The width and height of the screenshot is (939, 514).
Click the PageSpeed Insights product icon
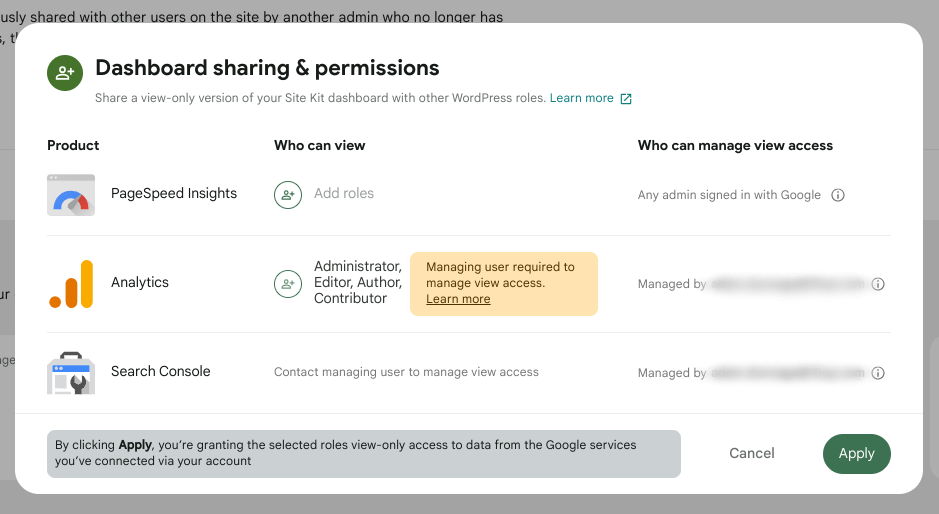coord(71,195)
